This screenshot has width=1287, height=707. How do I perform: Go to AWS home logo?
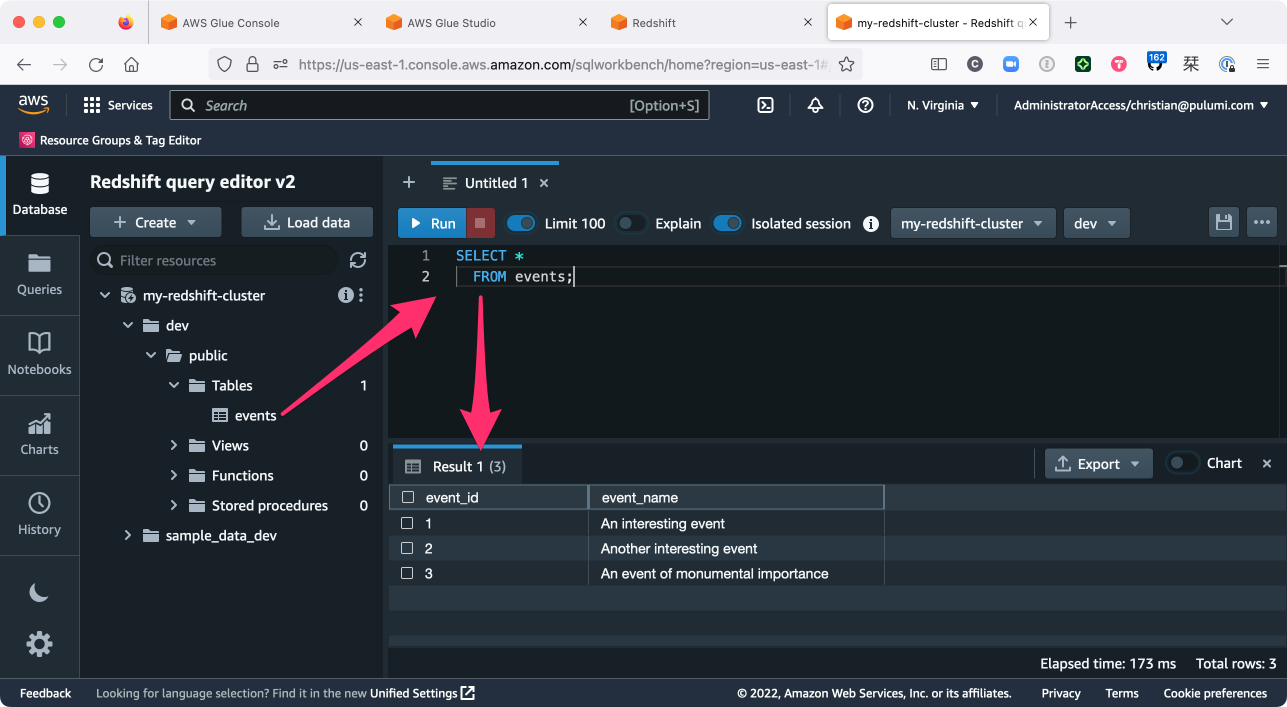pos(33,104)
